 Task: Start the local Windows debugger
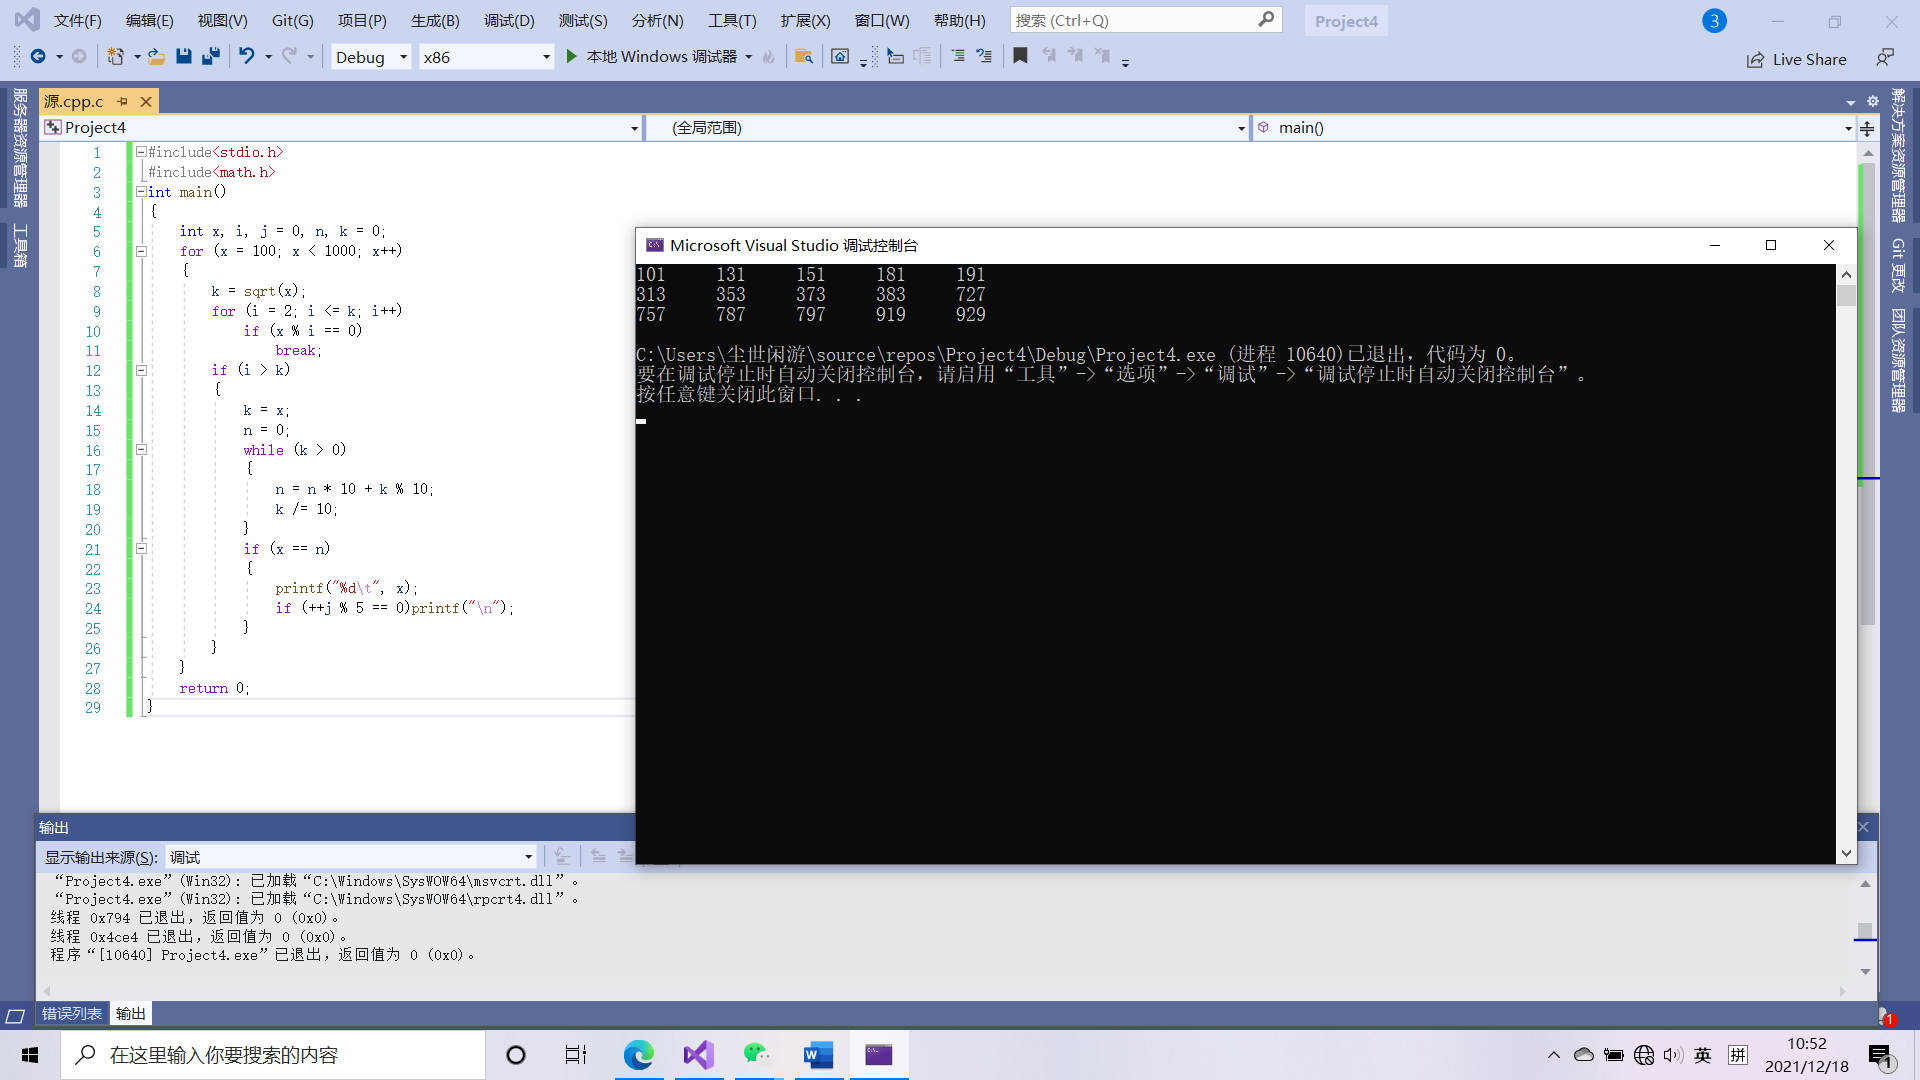pyautogui.click(x=572, y=57)
